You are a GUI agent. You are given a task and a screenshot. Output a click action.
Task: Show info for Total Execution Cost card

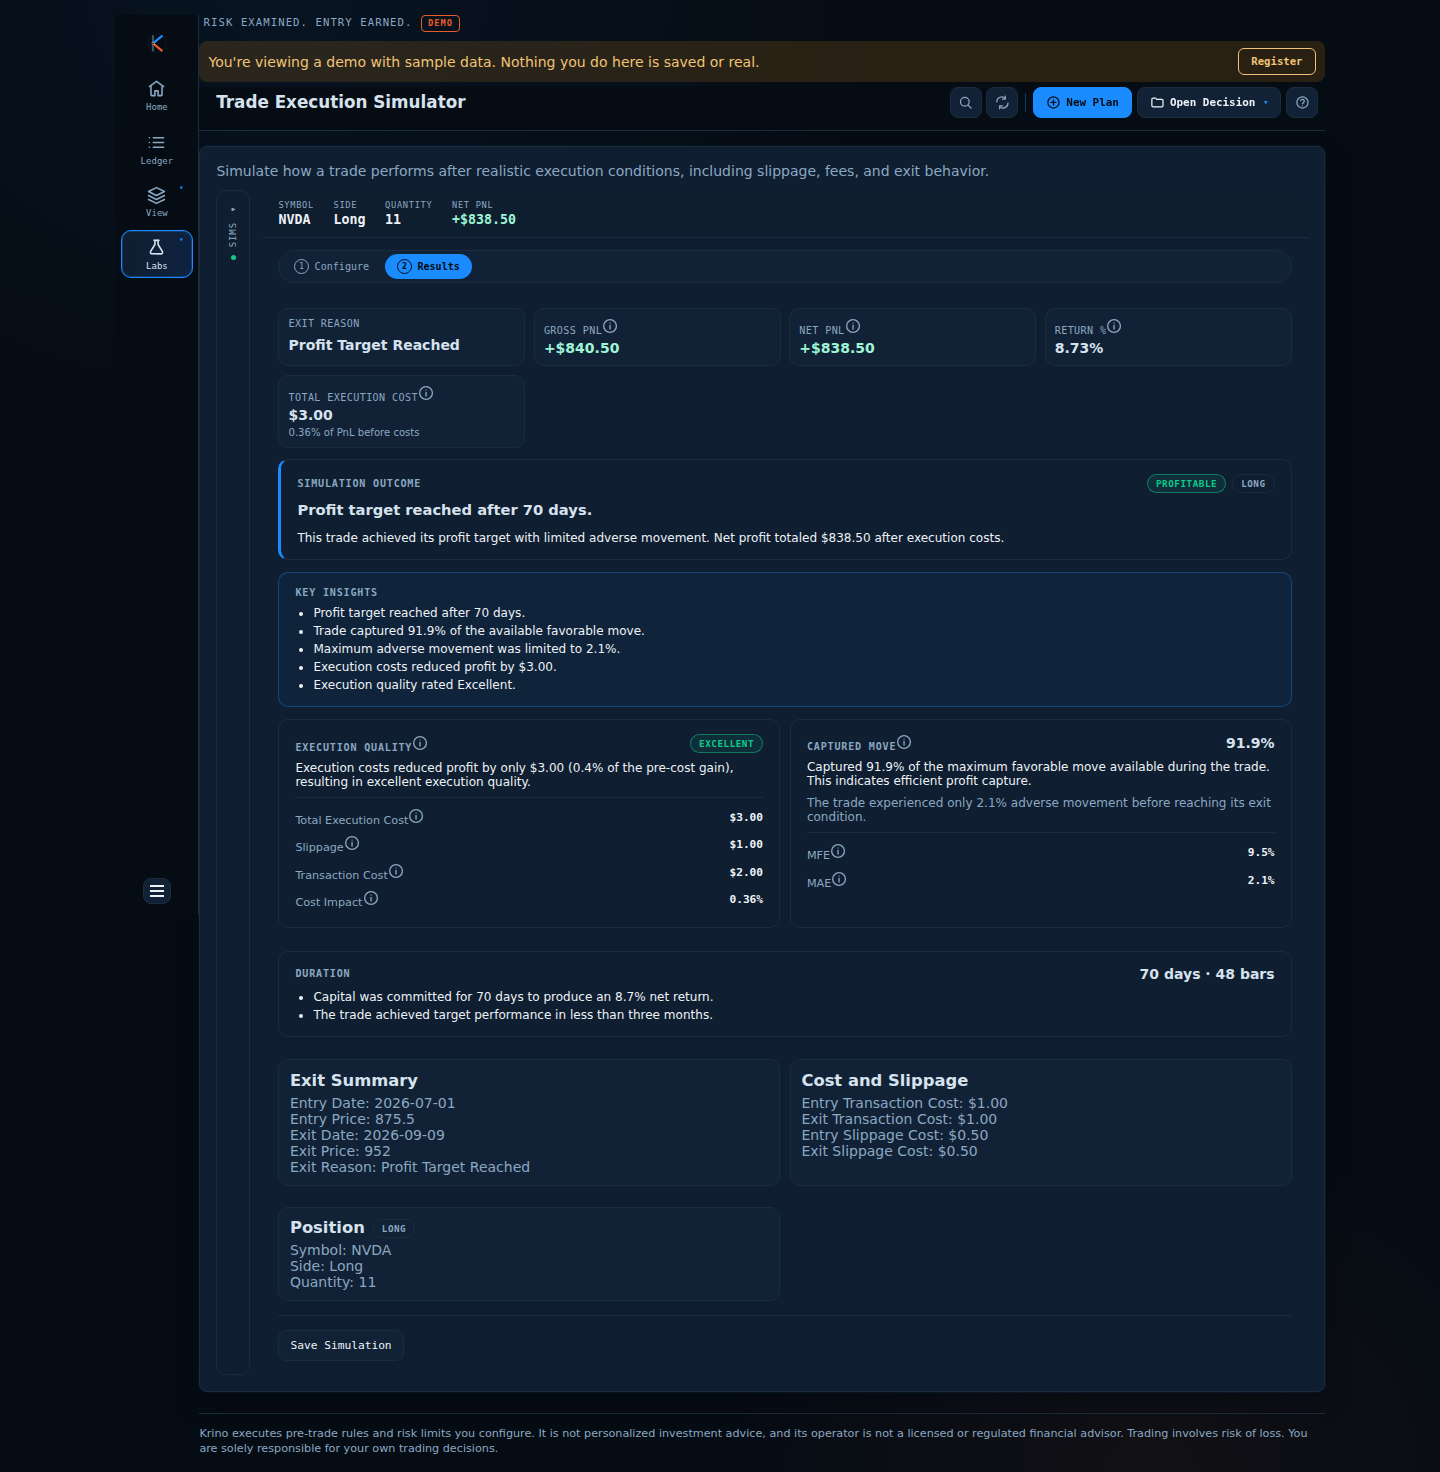(x=426, y=393)
